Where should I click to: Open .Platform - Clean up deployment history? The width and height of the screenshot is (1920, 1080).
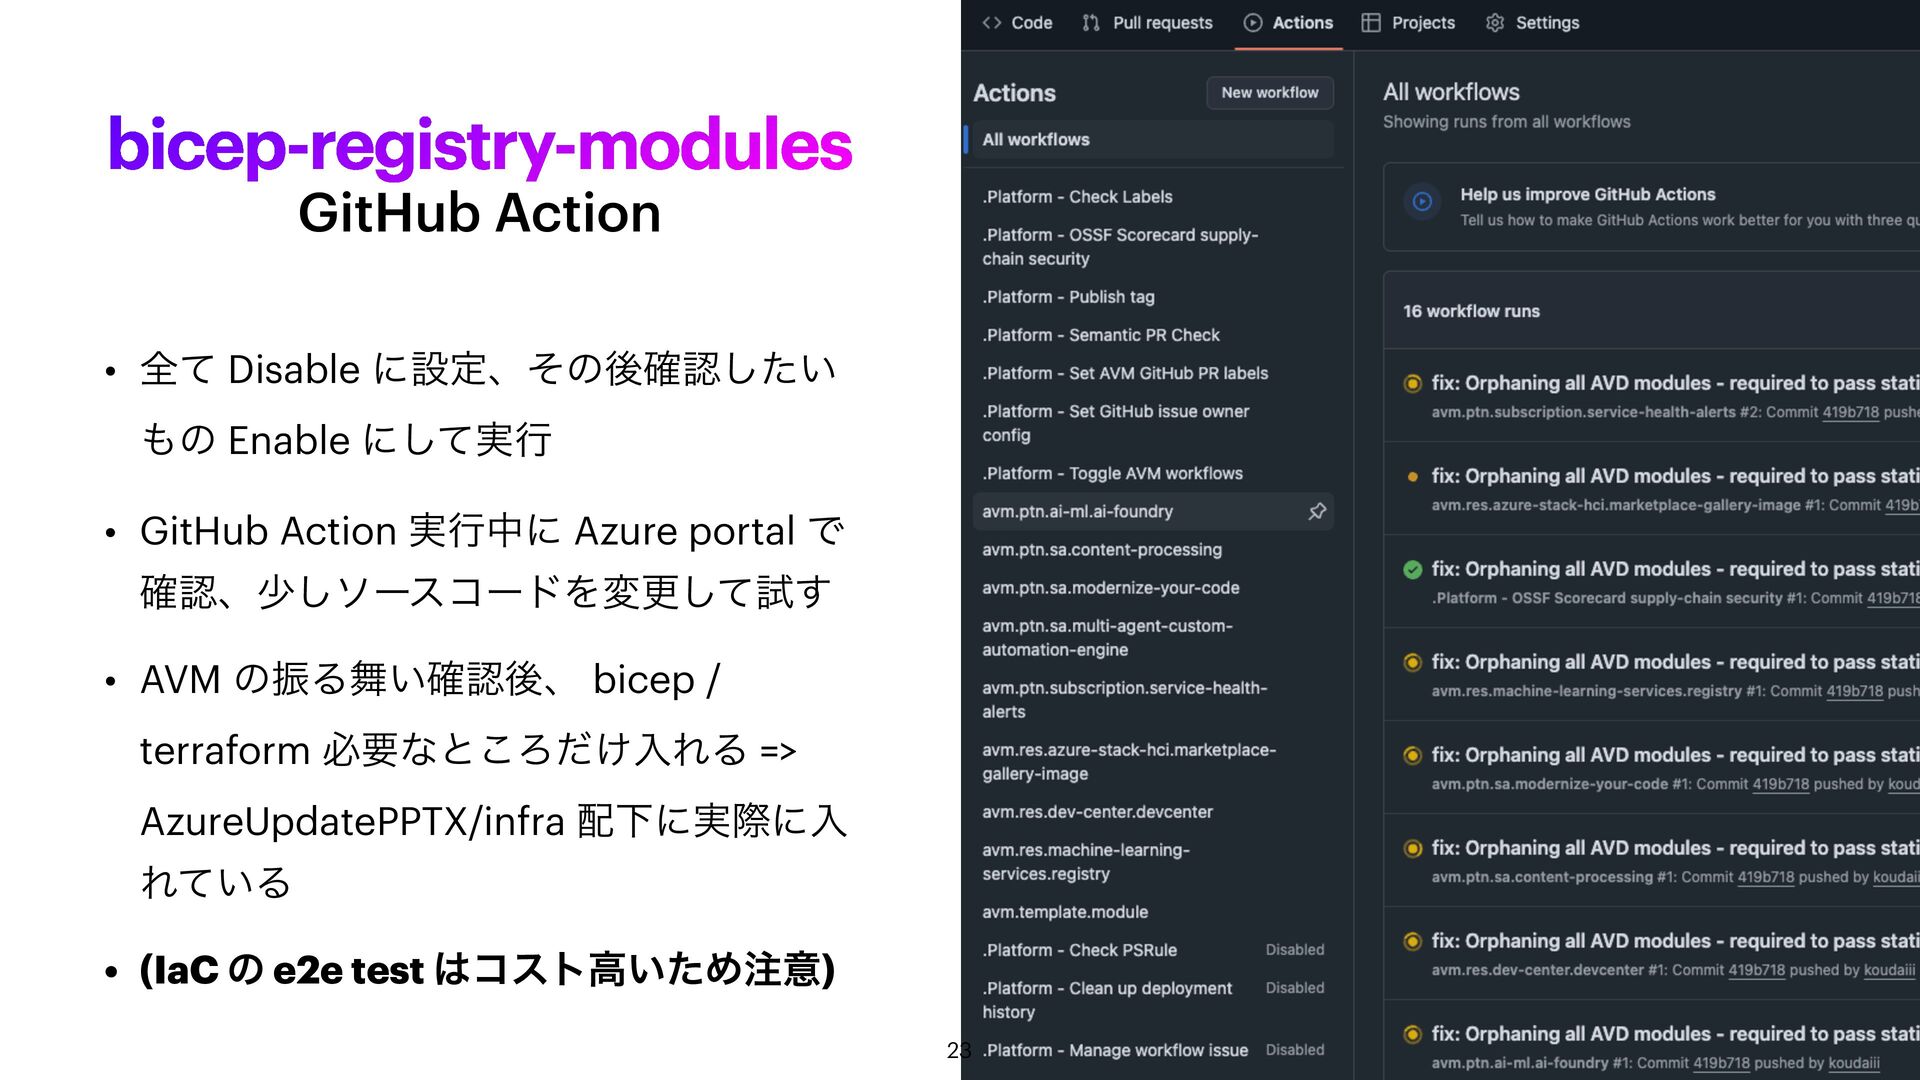pyautogui.click(x=1107, y=1000)
